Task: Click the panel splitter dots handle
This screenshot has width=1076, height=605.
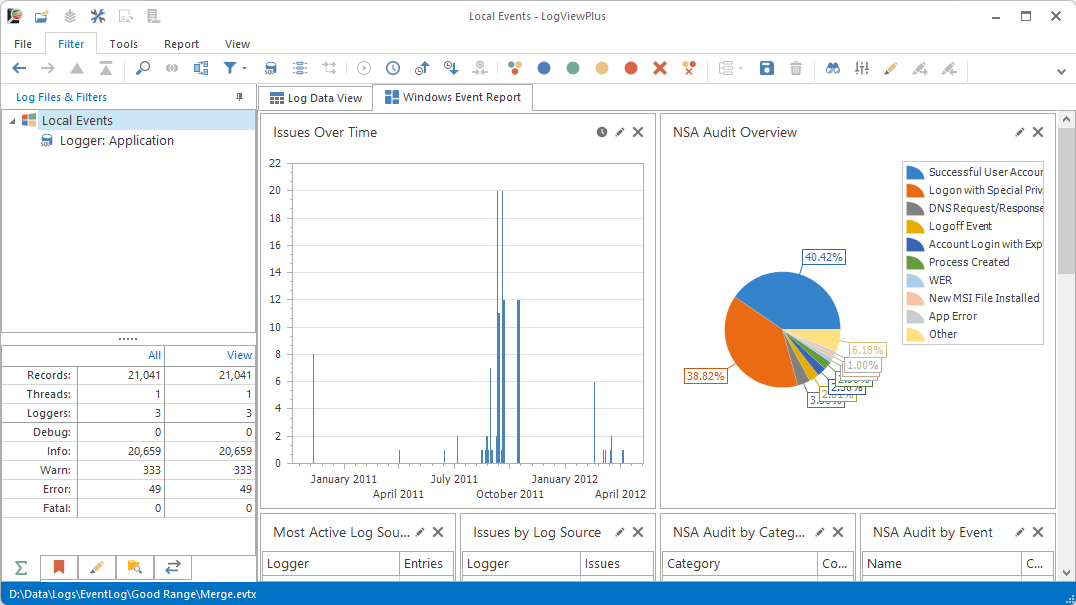Action: coord(128,339)
